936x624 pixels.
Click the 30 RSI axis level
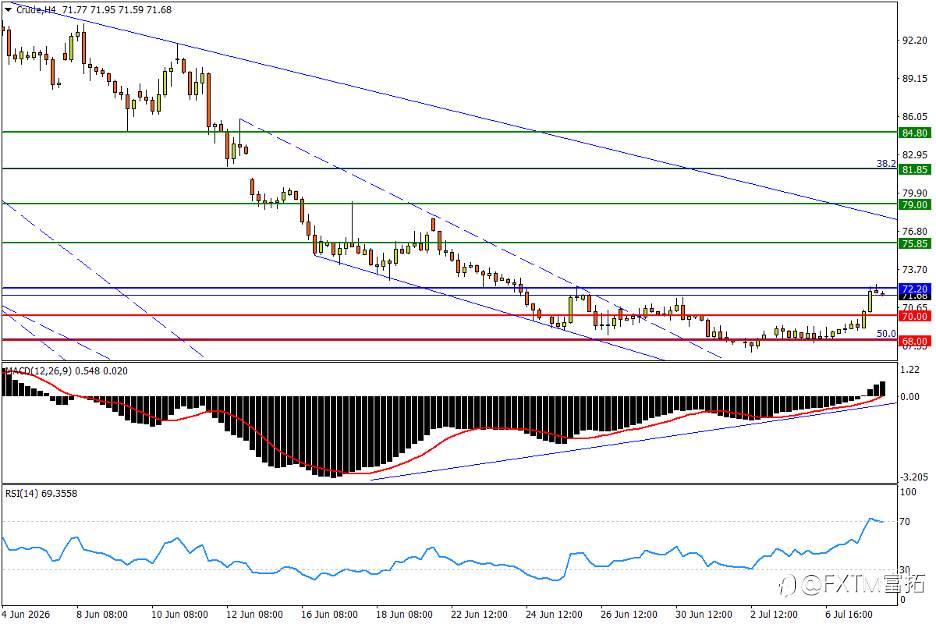(905, 570)
